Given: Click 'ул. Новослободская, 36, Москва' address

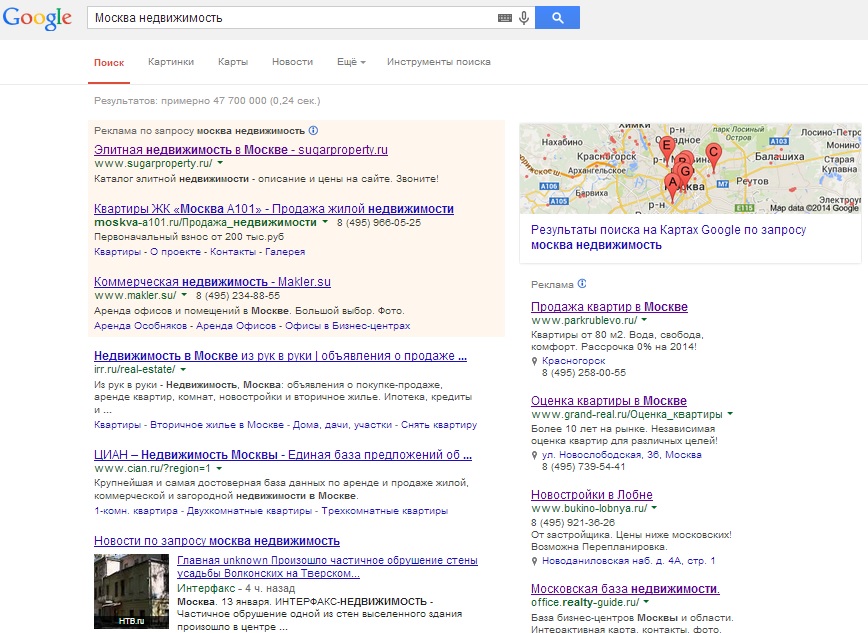Looking at the screenshot, I should (x=622, y=455).
